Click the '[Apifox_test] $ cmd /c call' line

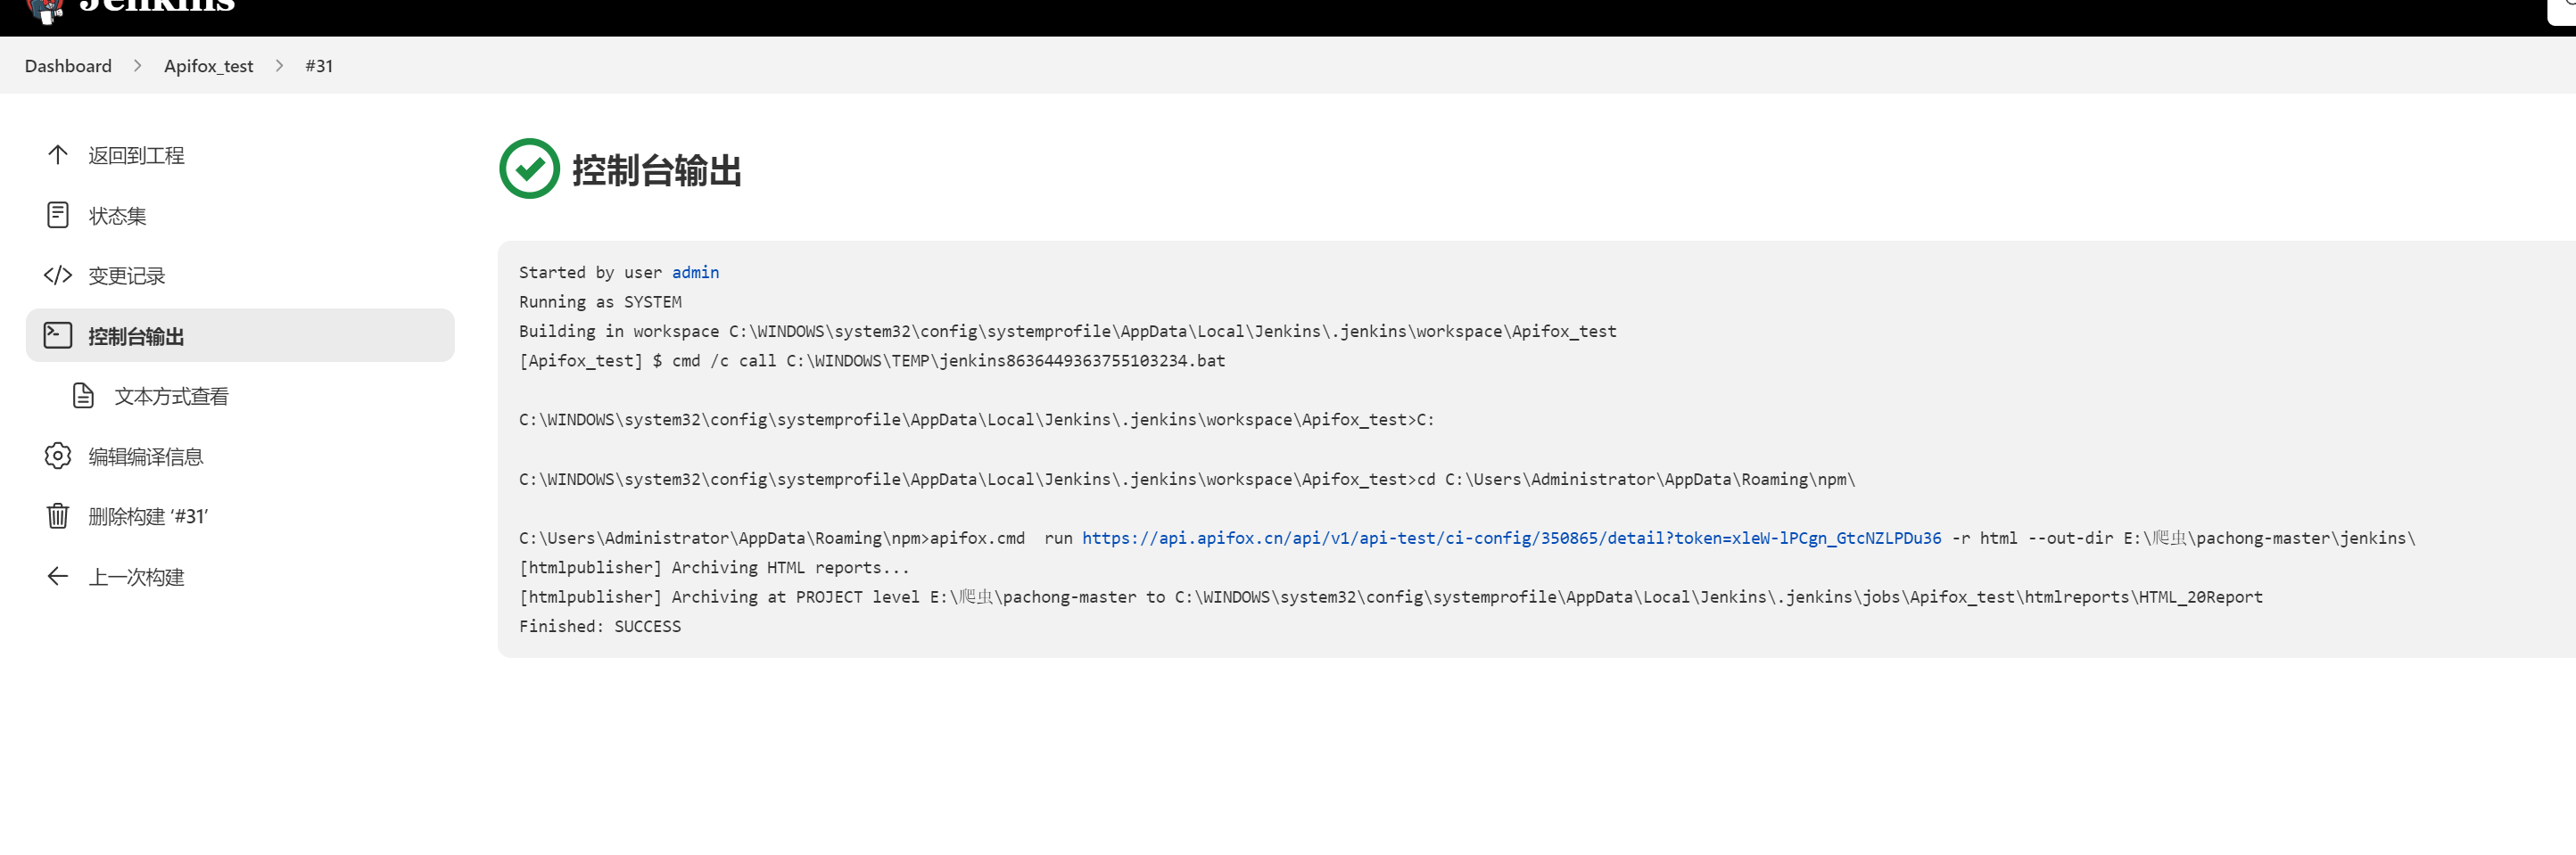coord(872,360)
